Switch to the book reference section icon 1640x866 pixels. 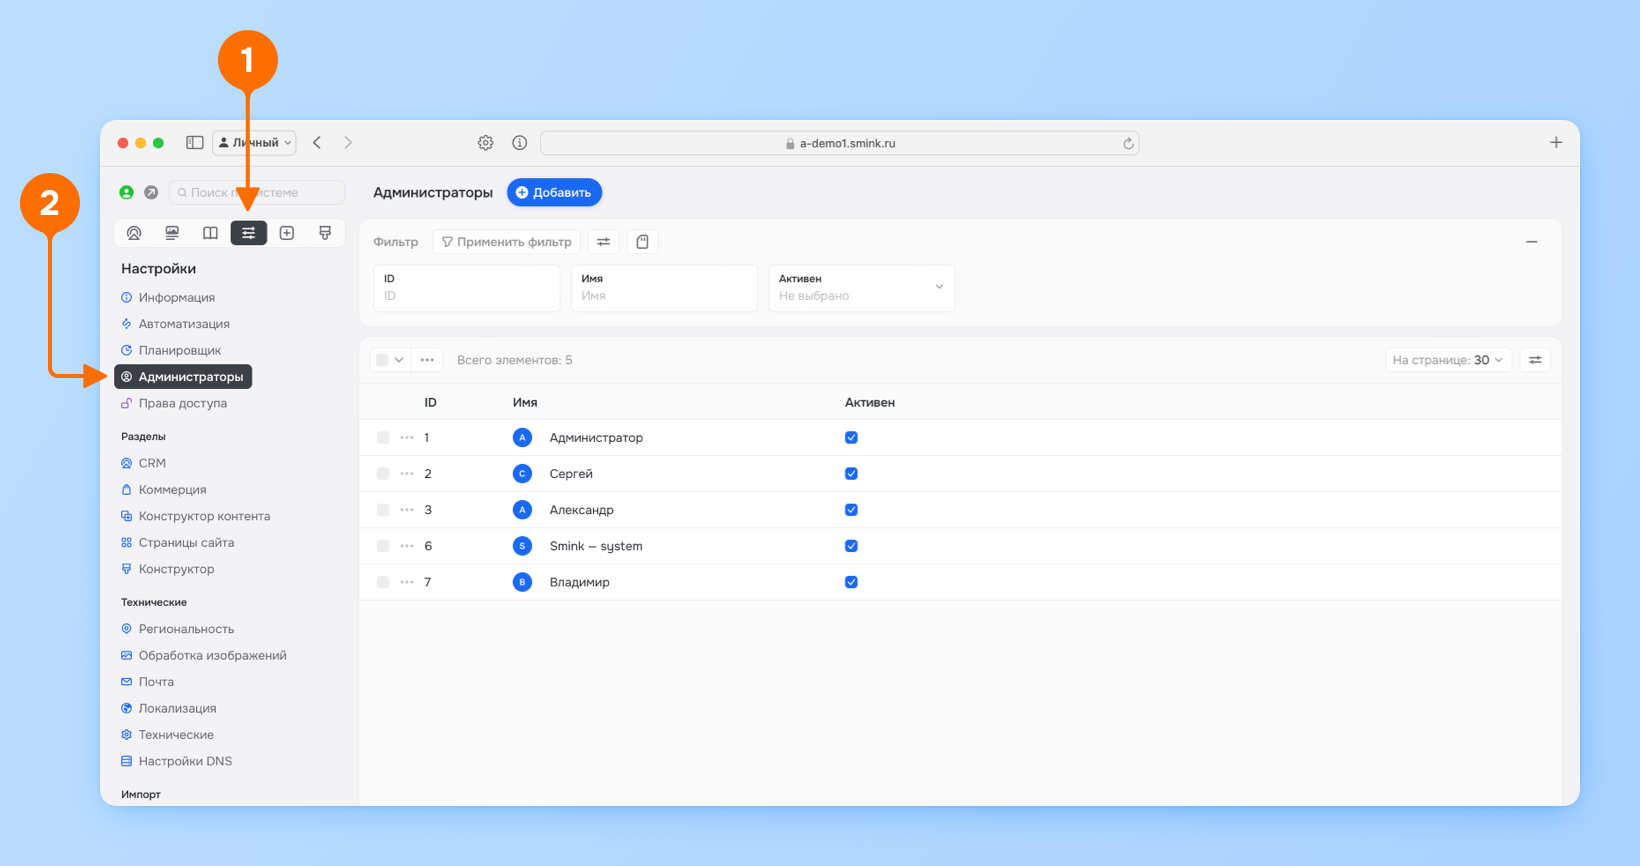point(210,233)
